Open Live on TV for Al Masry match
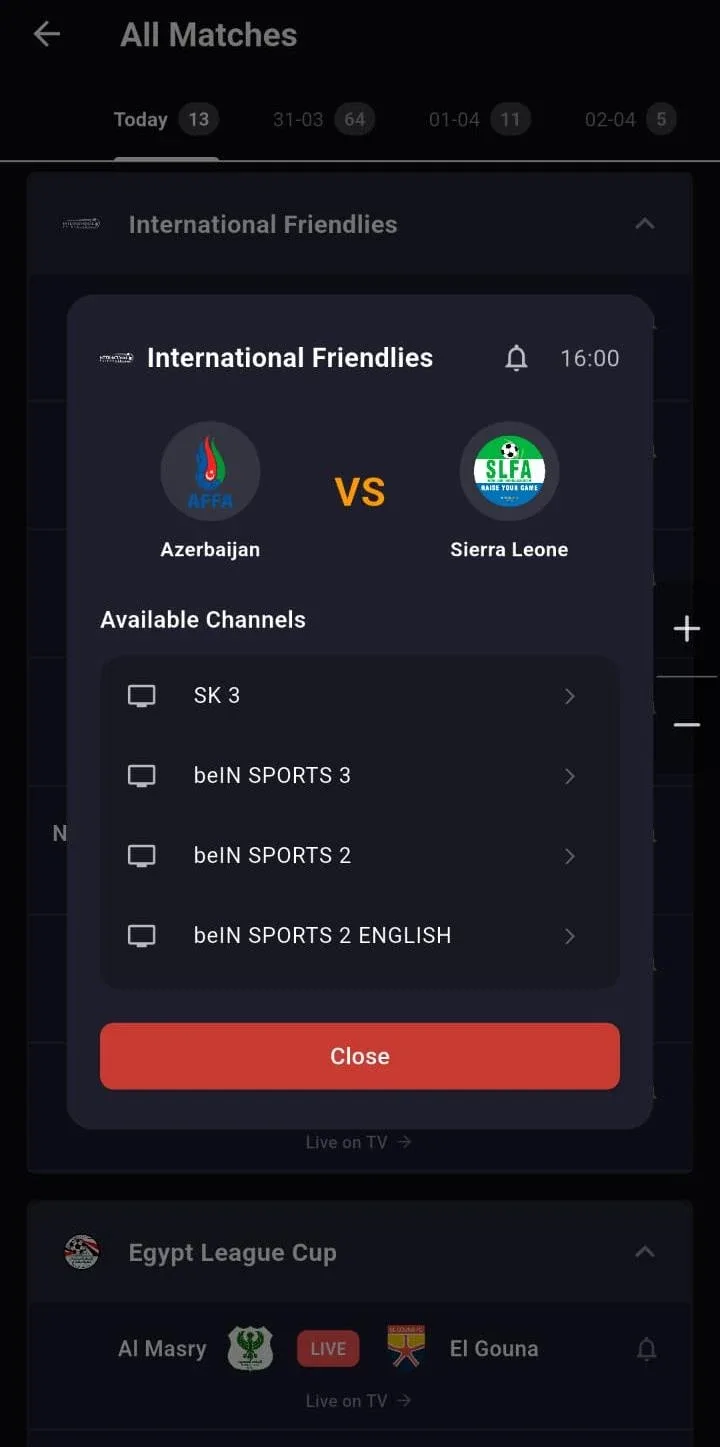 point(360,1400)
